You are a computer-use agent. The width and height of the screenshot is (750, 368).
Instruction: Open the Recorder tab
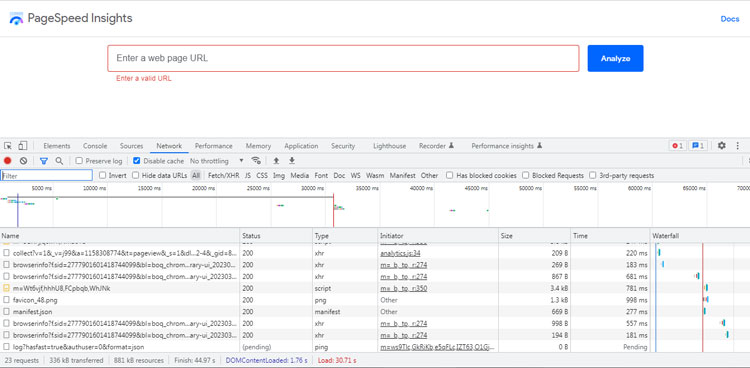(436, 146)
